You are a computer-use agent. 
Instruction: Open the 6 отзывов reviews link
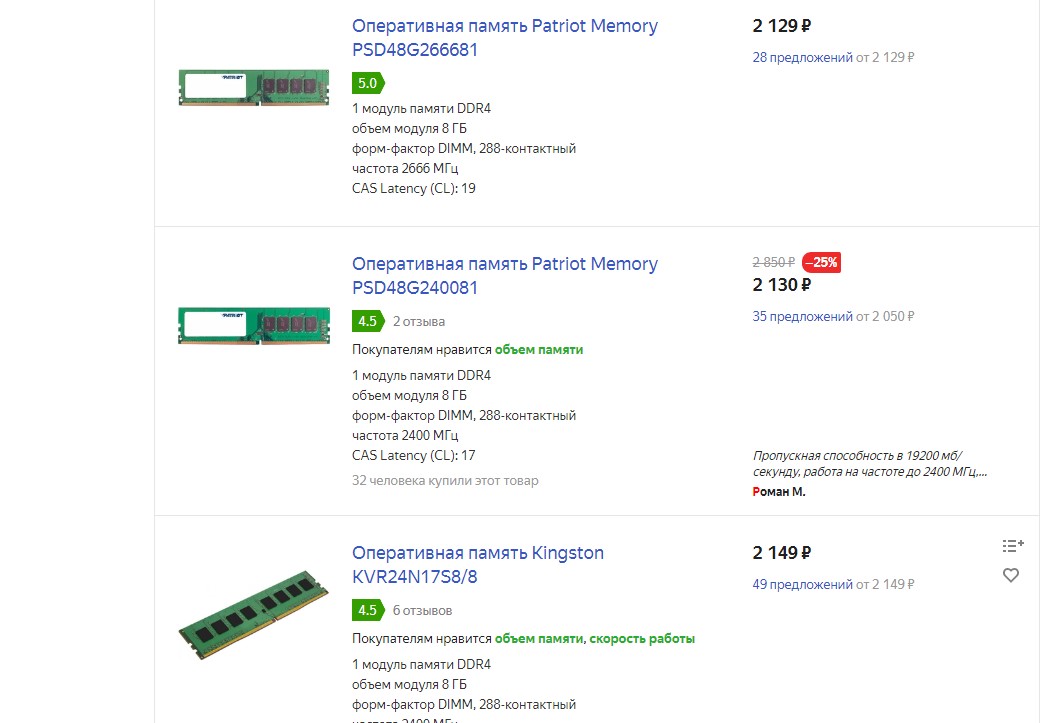tap(422, 610)
